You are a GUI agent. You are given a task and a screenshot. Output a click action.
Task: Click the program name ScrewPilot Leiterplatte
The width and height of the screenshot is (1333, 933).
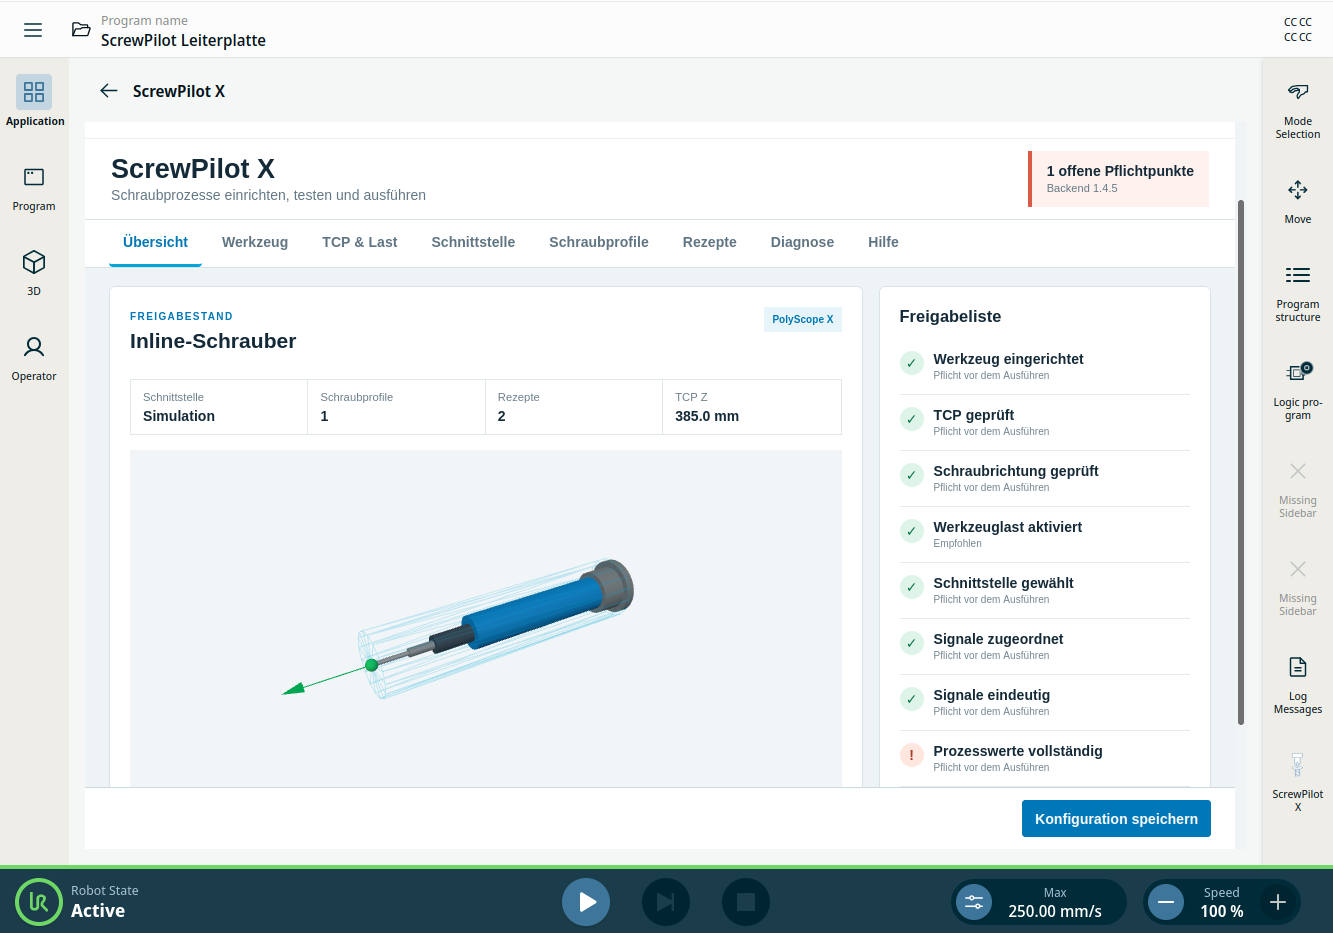183,40
